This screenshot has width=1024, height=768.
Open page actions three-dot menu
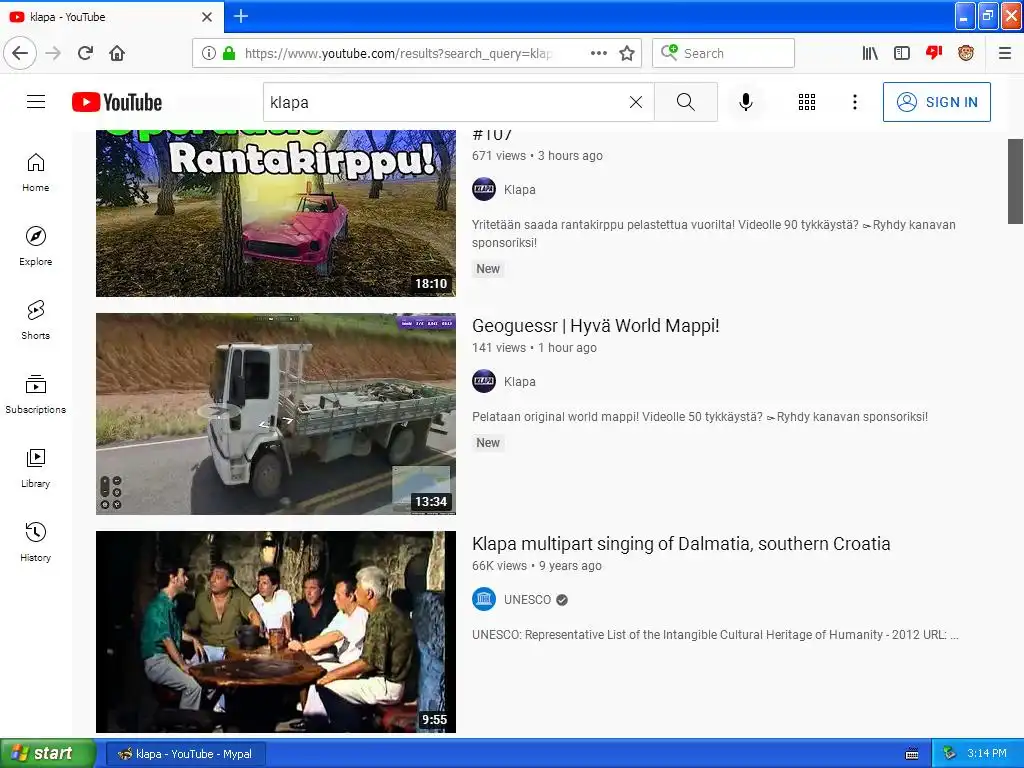point(599,53)
